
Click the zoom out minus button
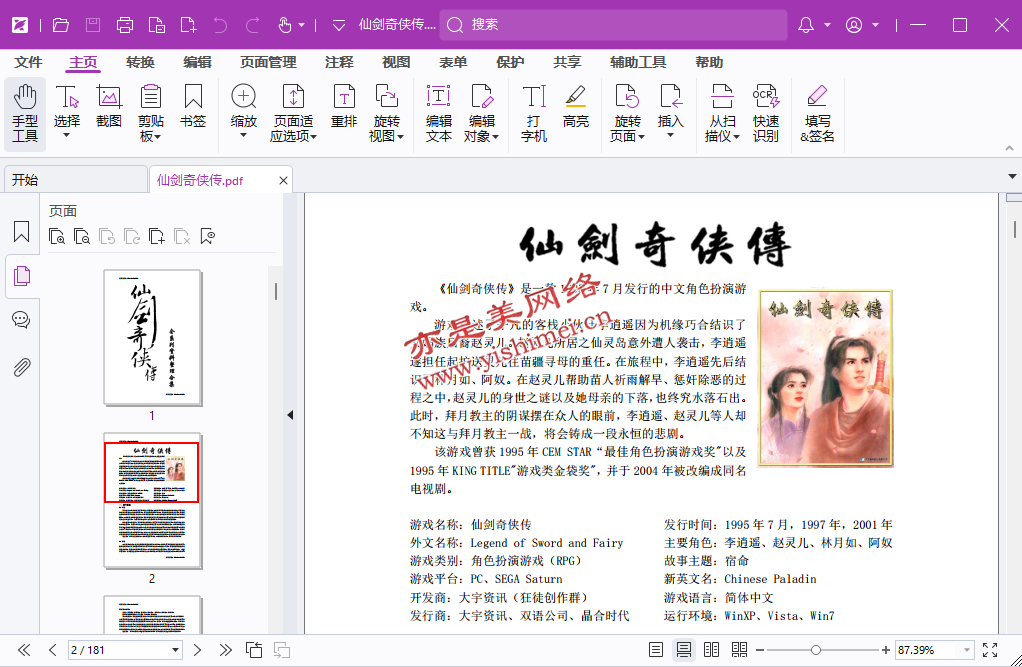(x=760, y=650)
